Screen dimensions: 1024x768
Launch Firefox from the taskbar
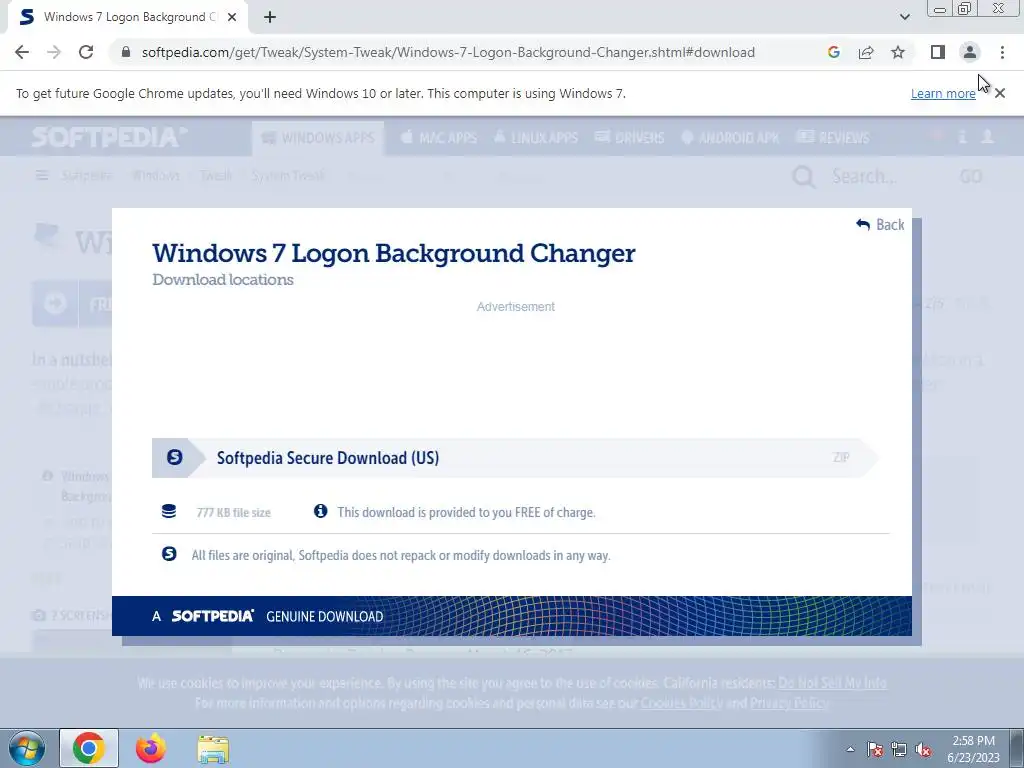pos(151,748)
